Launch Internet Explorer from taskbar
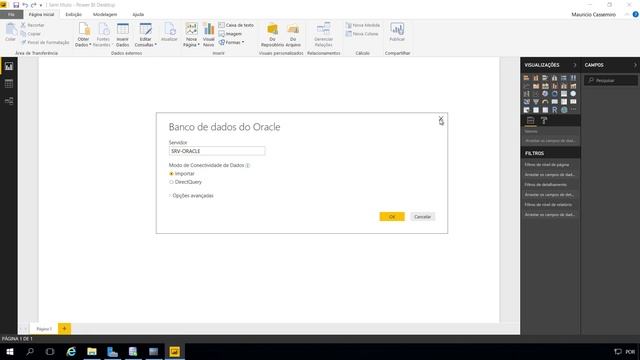The height and width of the screenshot is (360, 640). tap(71, 351)
